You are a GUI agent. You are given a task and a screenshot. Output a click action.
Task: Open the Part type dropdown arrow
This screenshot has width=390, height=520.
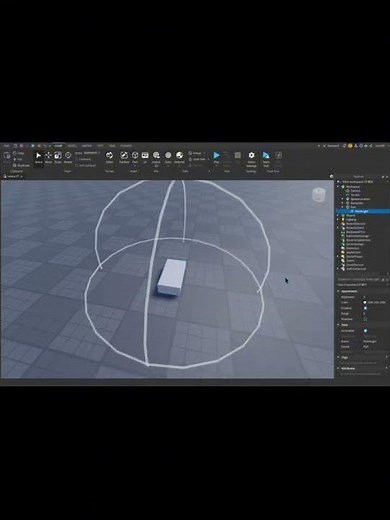point(135,166)
